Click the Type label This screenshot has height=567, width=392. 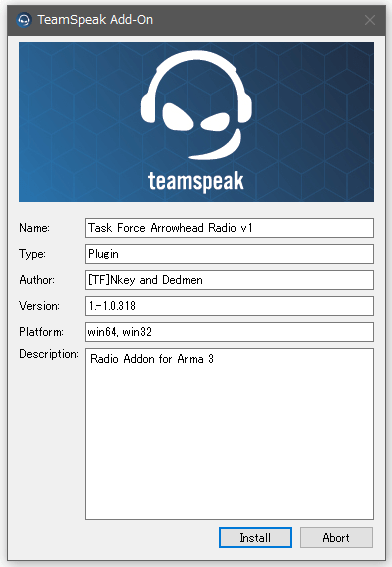tap(33, 254)
